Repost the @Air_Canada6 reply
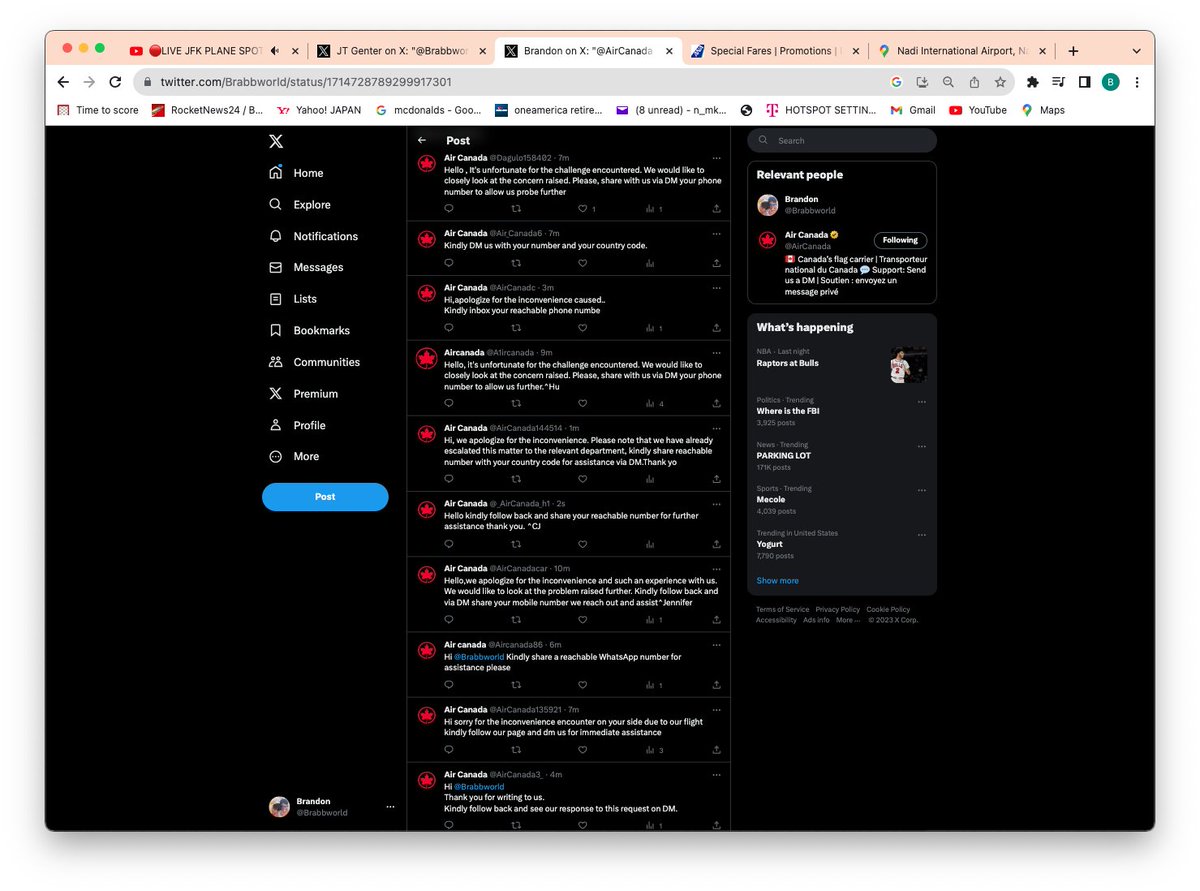This screenshot has width=1200, height=891. tap(516, 263)
